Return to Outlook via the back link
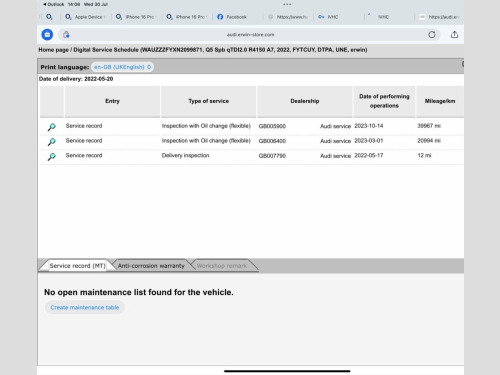 pos(53,4)
